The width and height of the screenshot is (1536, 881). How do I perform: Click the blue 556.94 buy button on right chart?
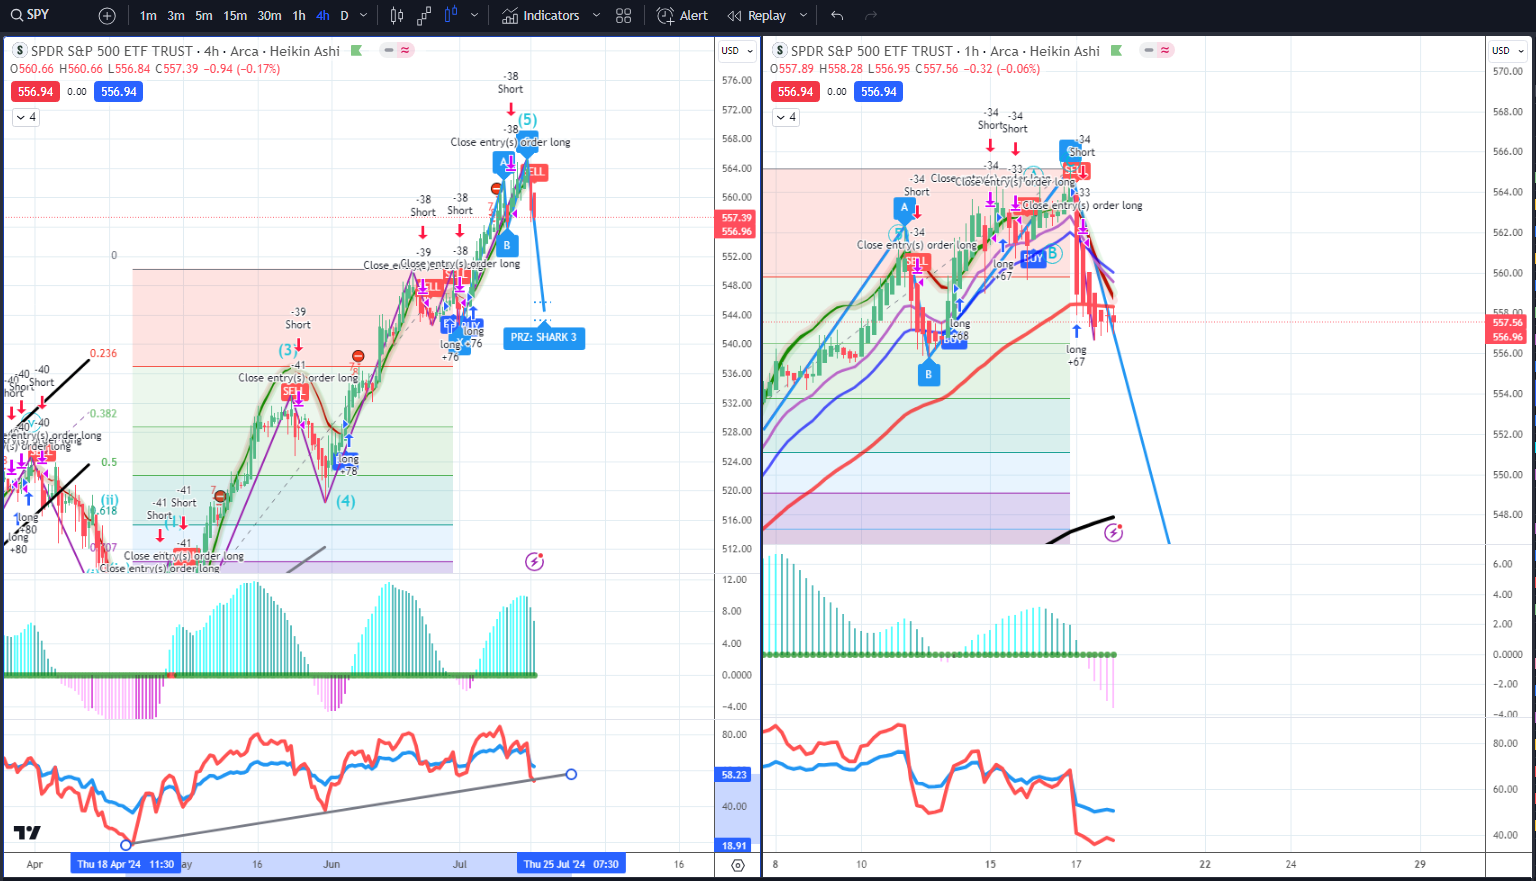879,92
